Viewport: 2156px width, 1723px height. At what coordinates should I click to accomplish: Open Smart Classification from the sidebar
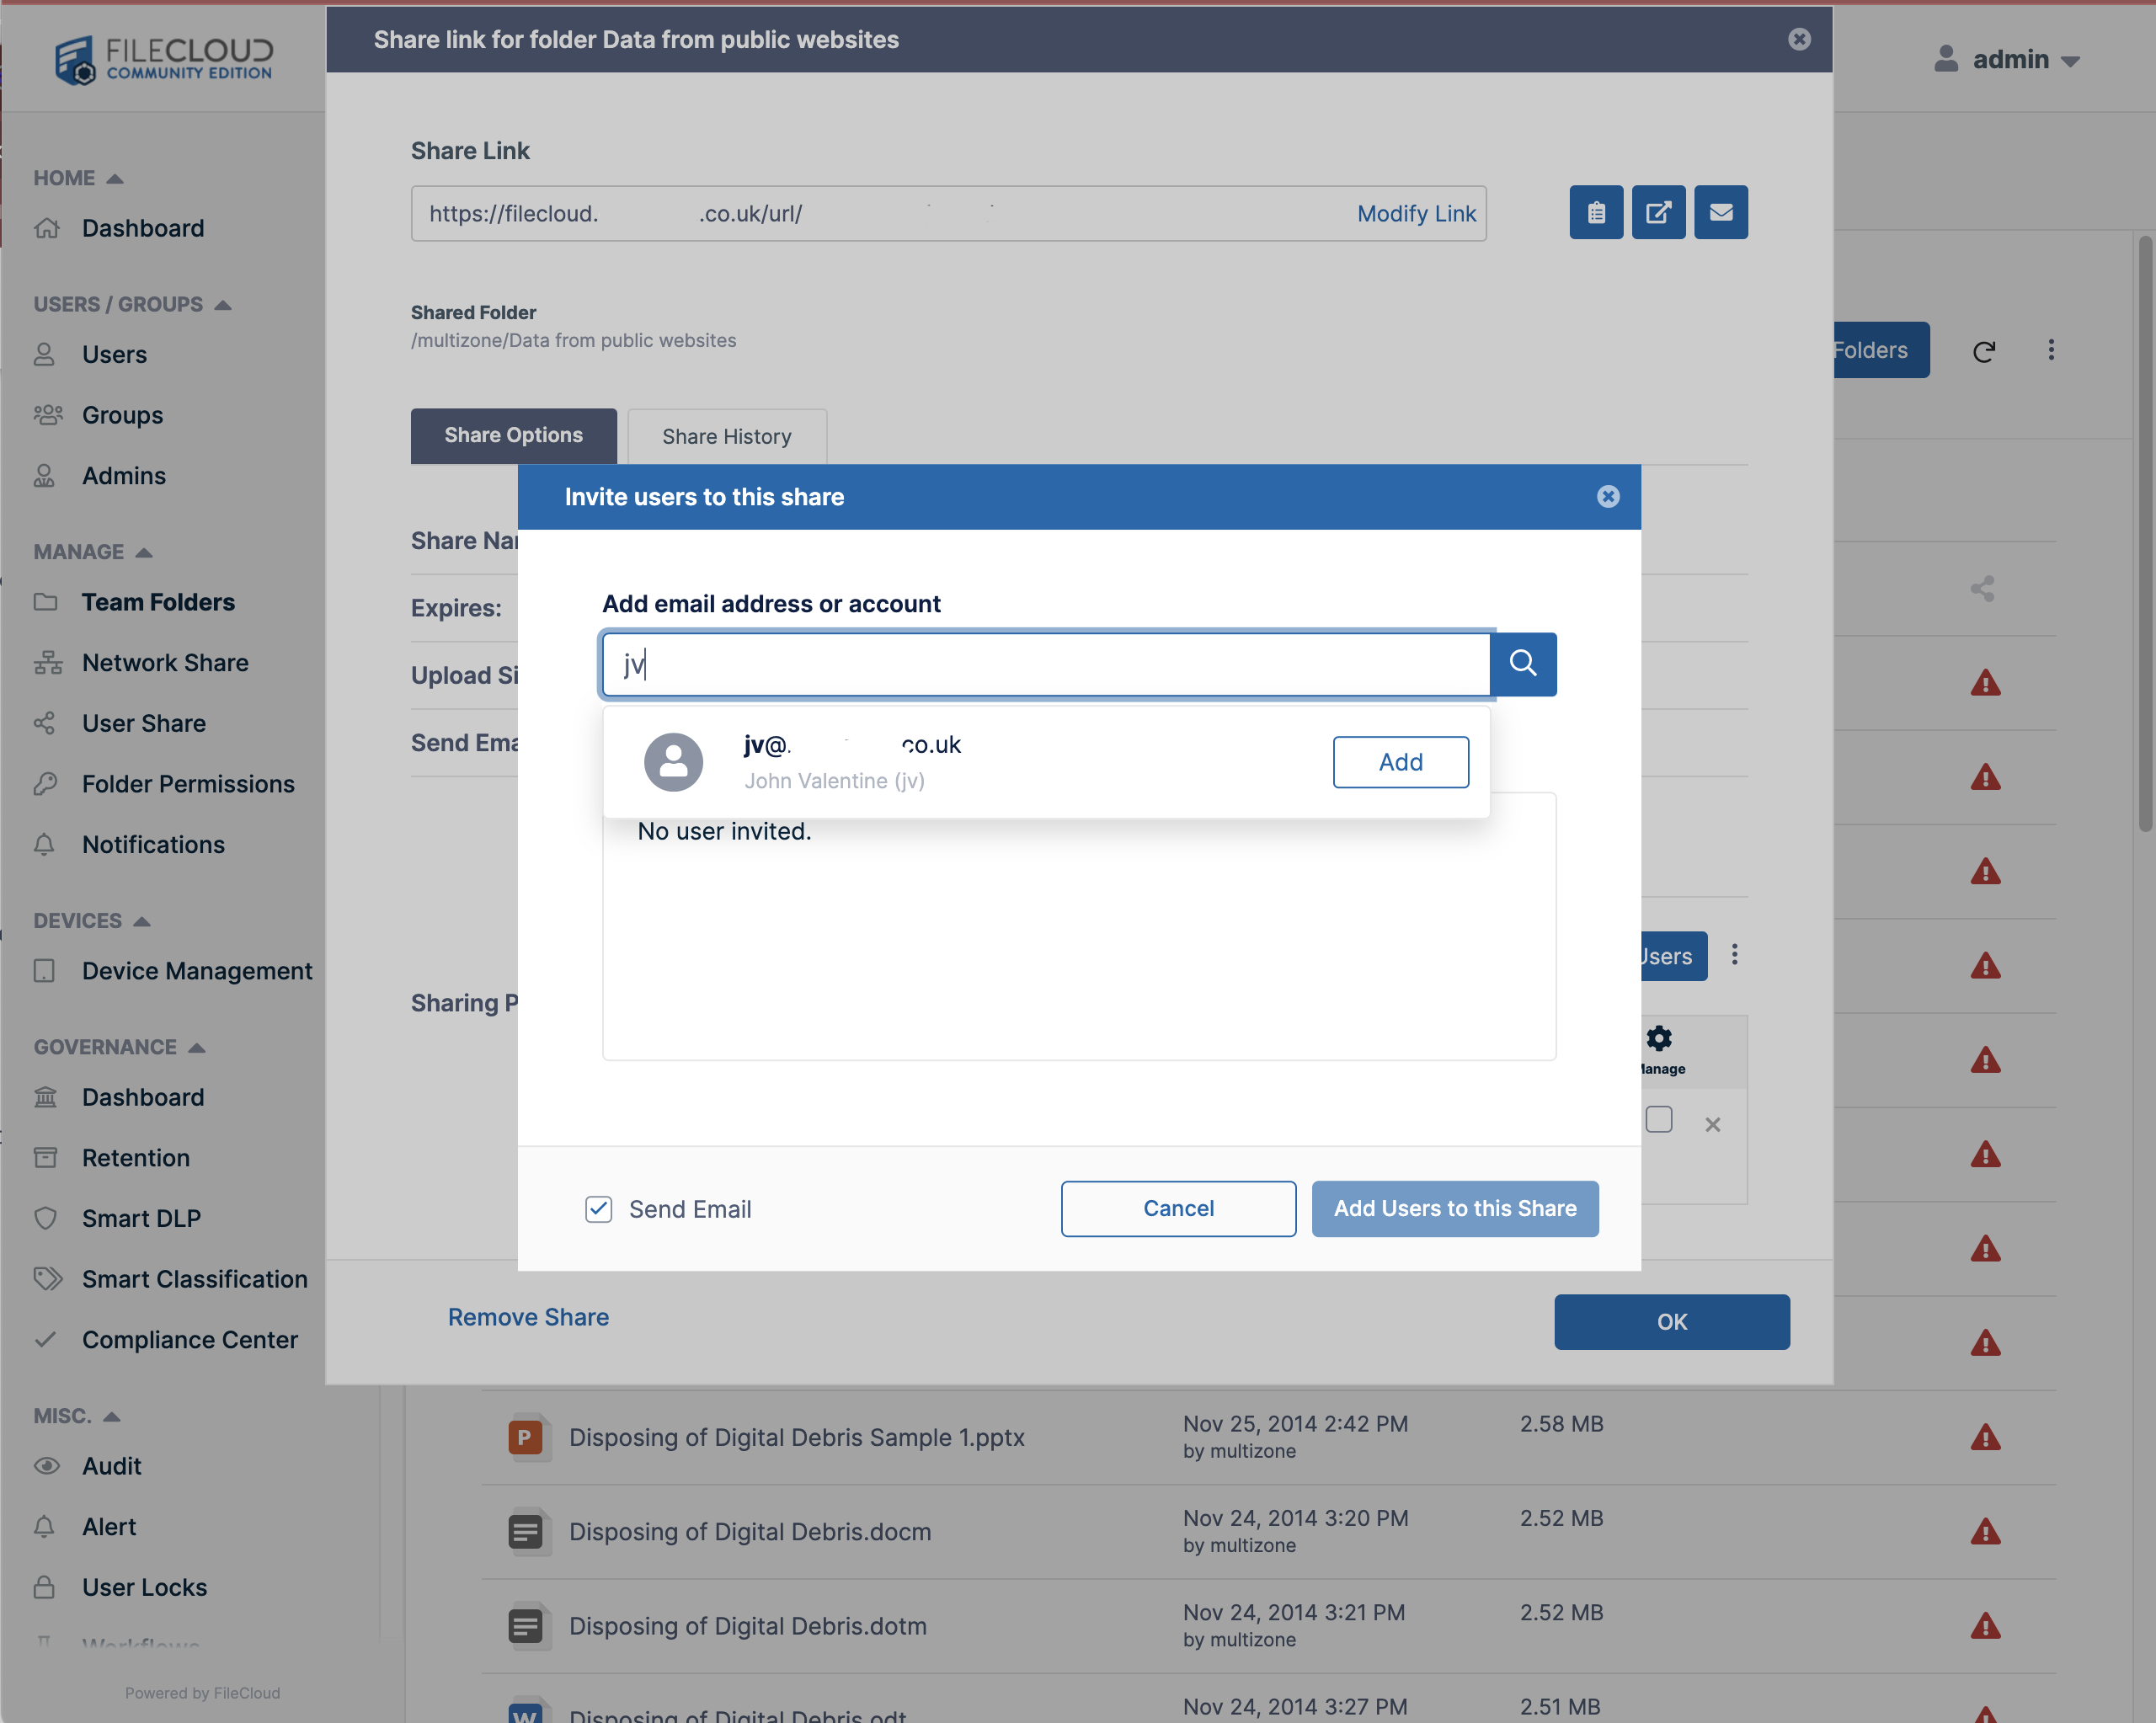pos(195,1279)
